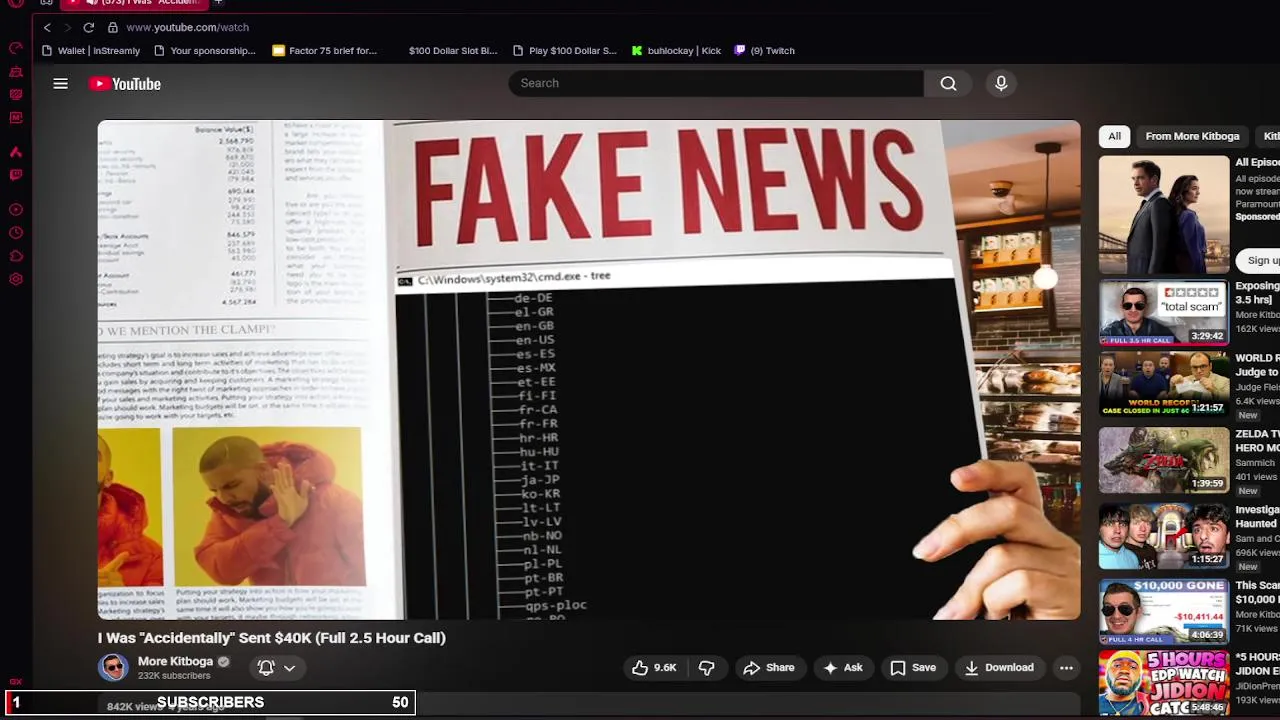Toggle the notification bell for More Kitboga
This screenshot has width=1280, height=720.
click(x=266, y=668)
